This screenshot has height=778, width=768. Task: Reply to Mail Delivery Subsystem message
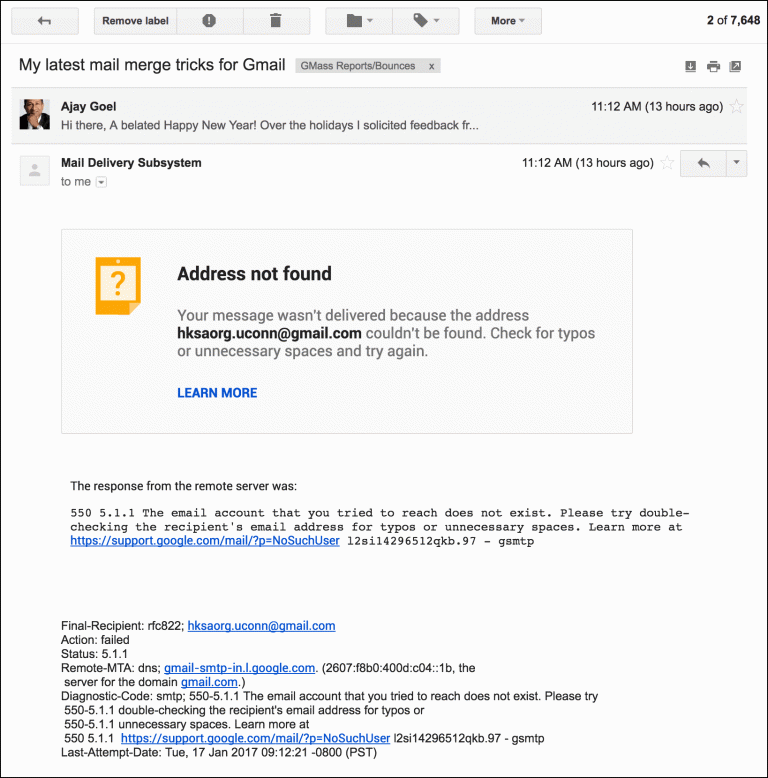704,163
